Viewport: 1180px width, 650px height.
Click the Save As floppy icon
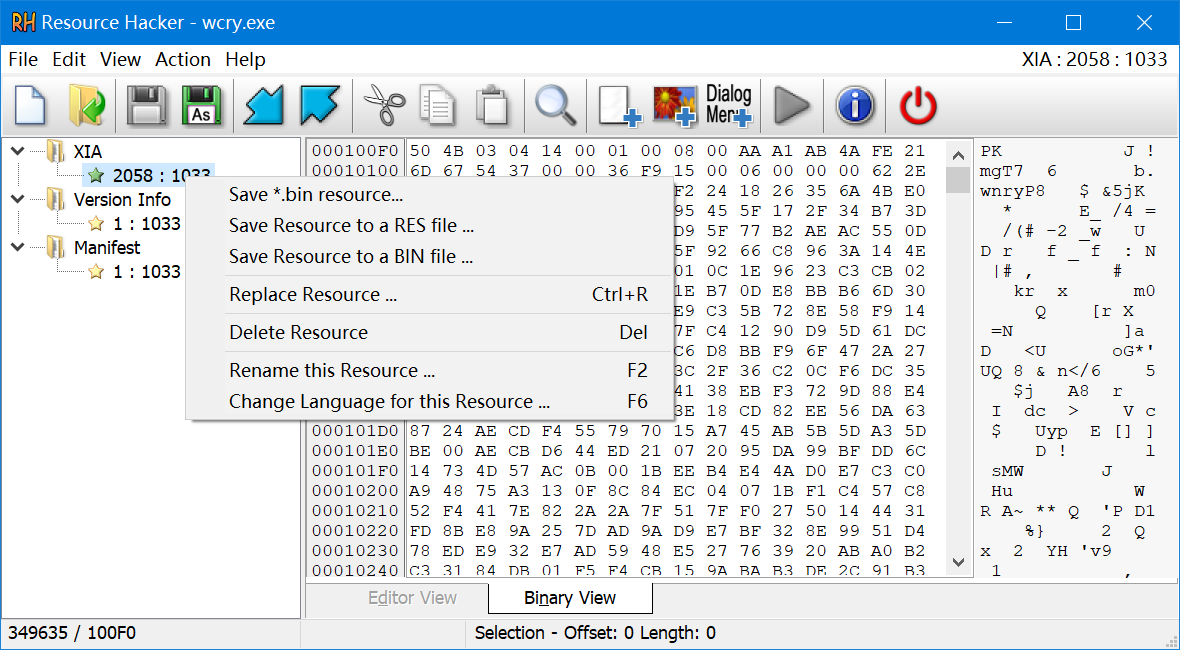pos(202,104)
